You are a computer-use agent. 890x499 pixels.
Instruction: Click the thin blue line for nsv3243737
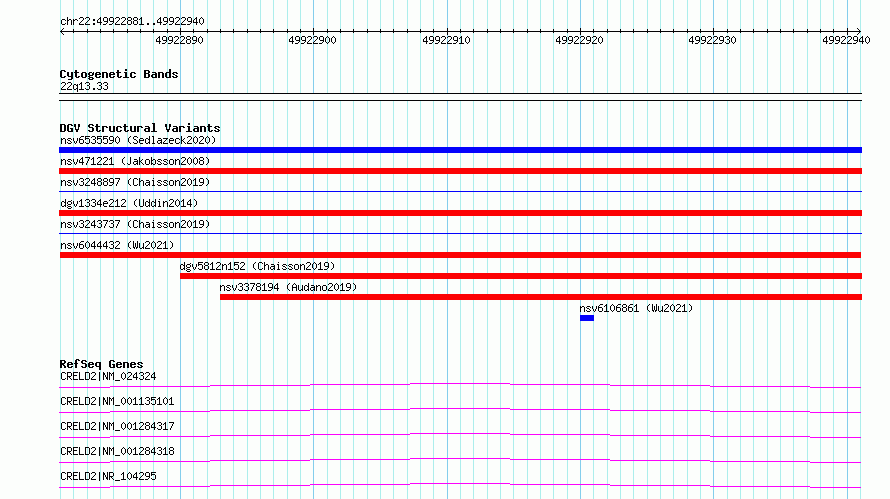pyautogui.click(x=460, y=233)
